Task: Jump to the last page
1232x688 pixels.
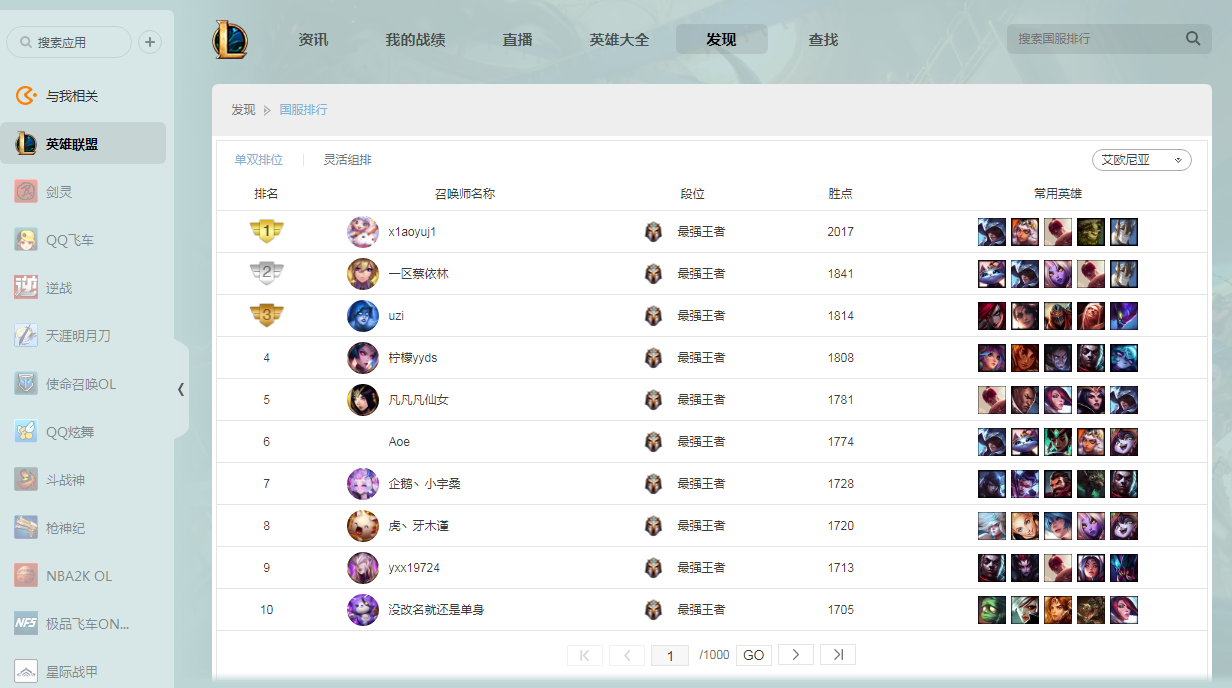Action: point(838,655)
